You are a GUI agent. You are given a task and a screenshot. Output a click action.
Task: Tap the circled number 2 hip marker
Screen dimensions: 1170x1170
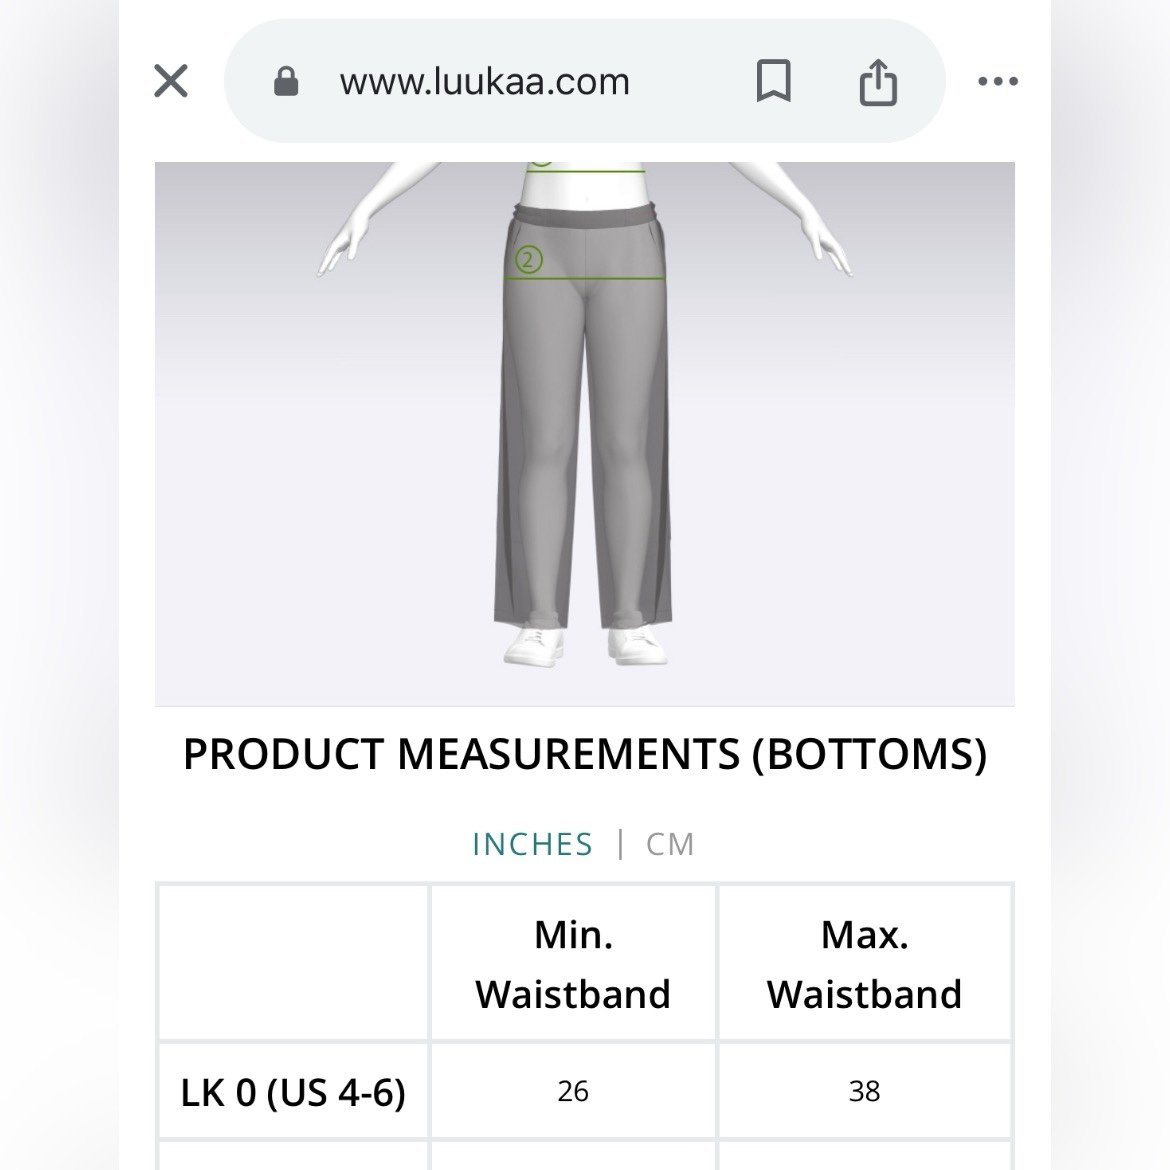(x=528, y=260)
